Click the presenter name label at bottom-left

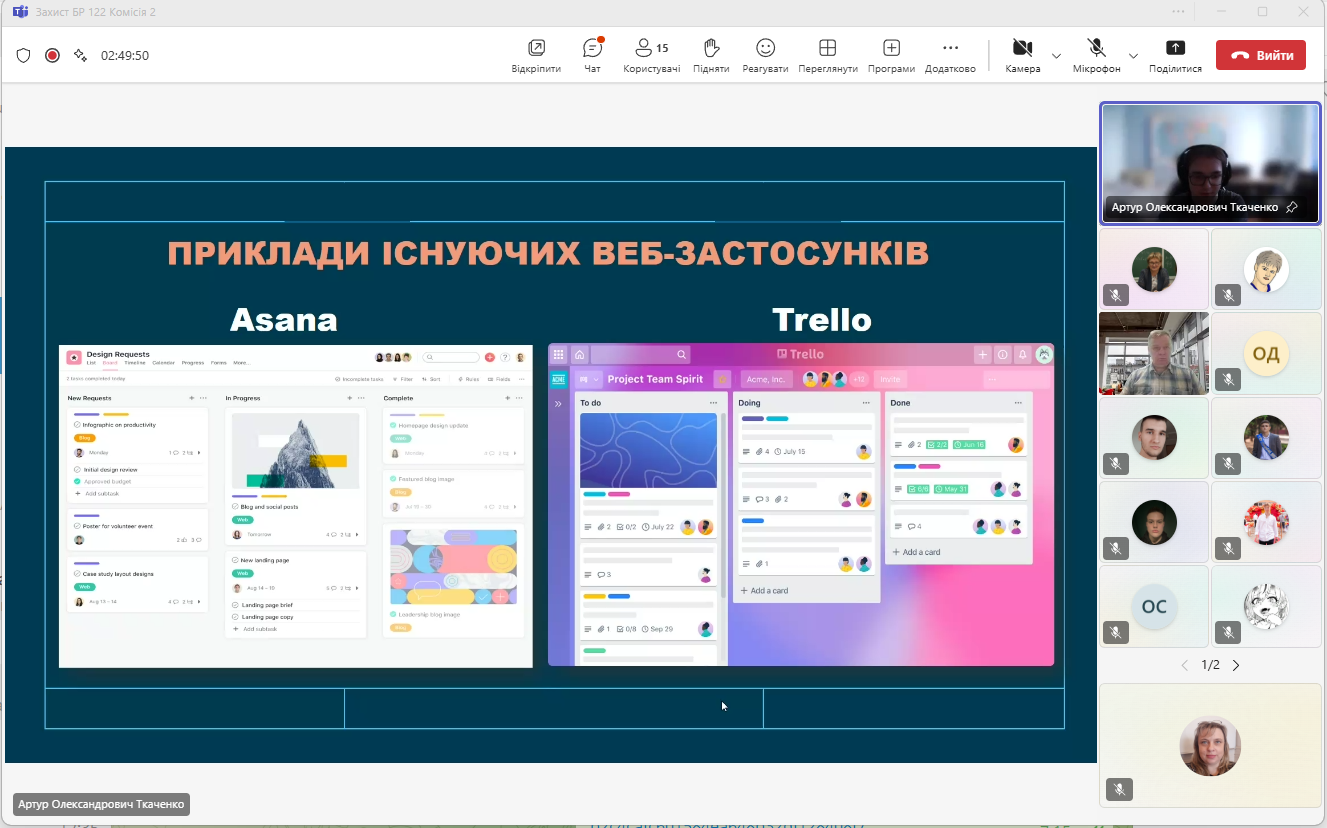(x=102, y=804)
